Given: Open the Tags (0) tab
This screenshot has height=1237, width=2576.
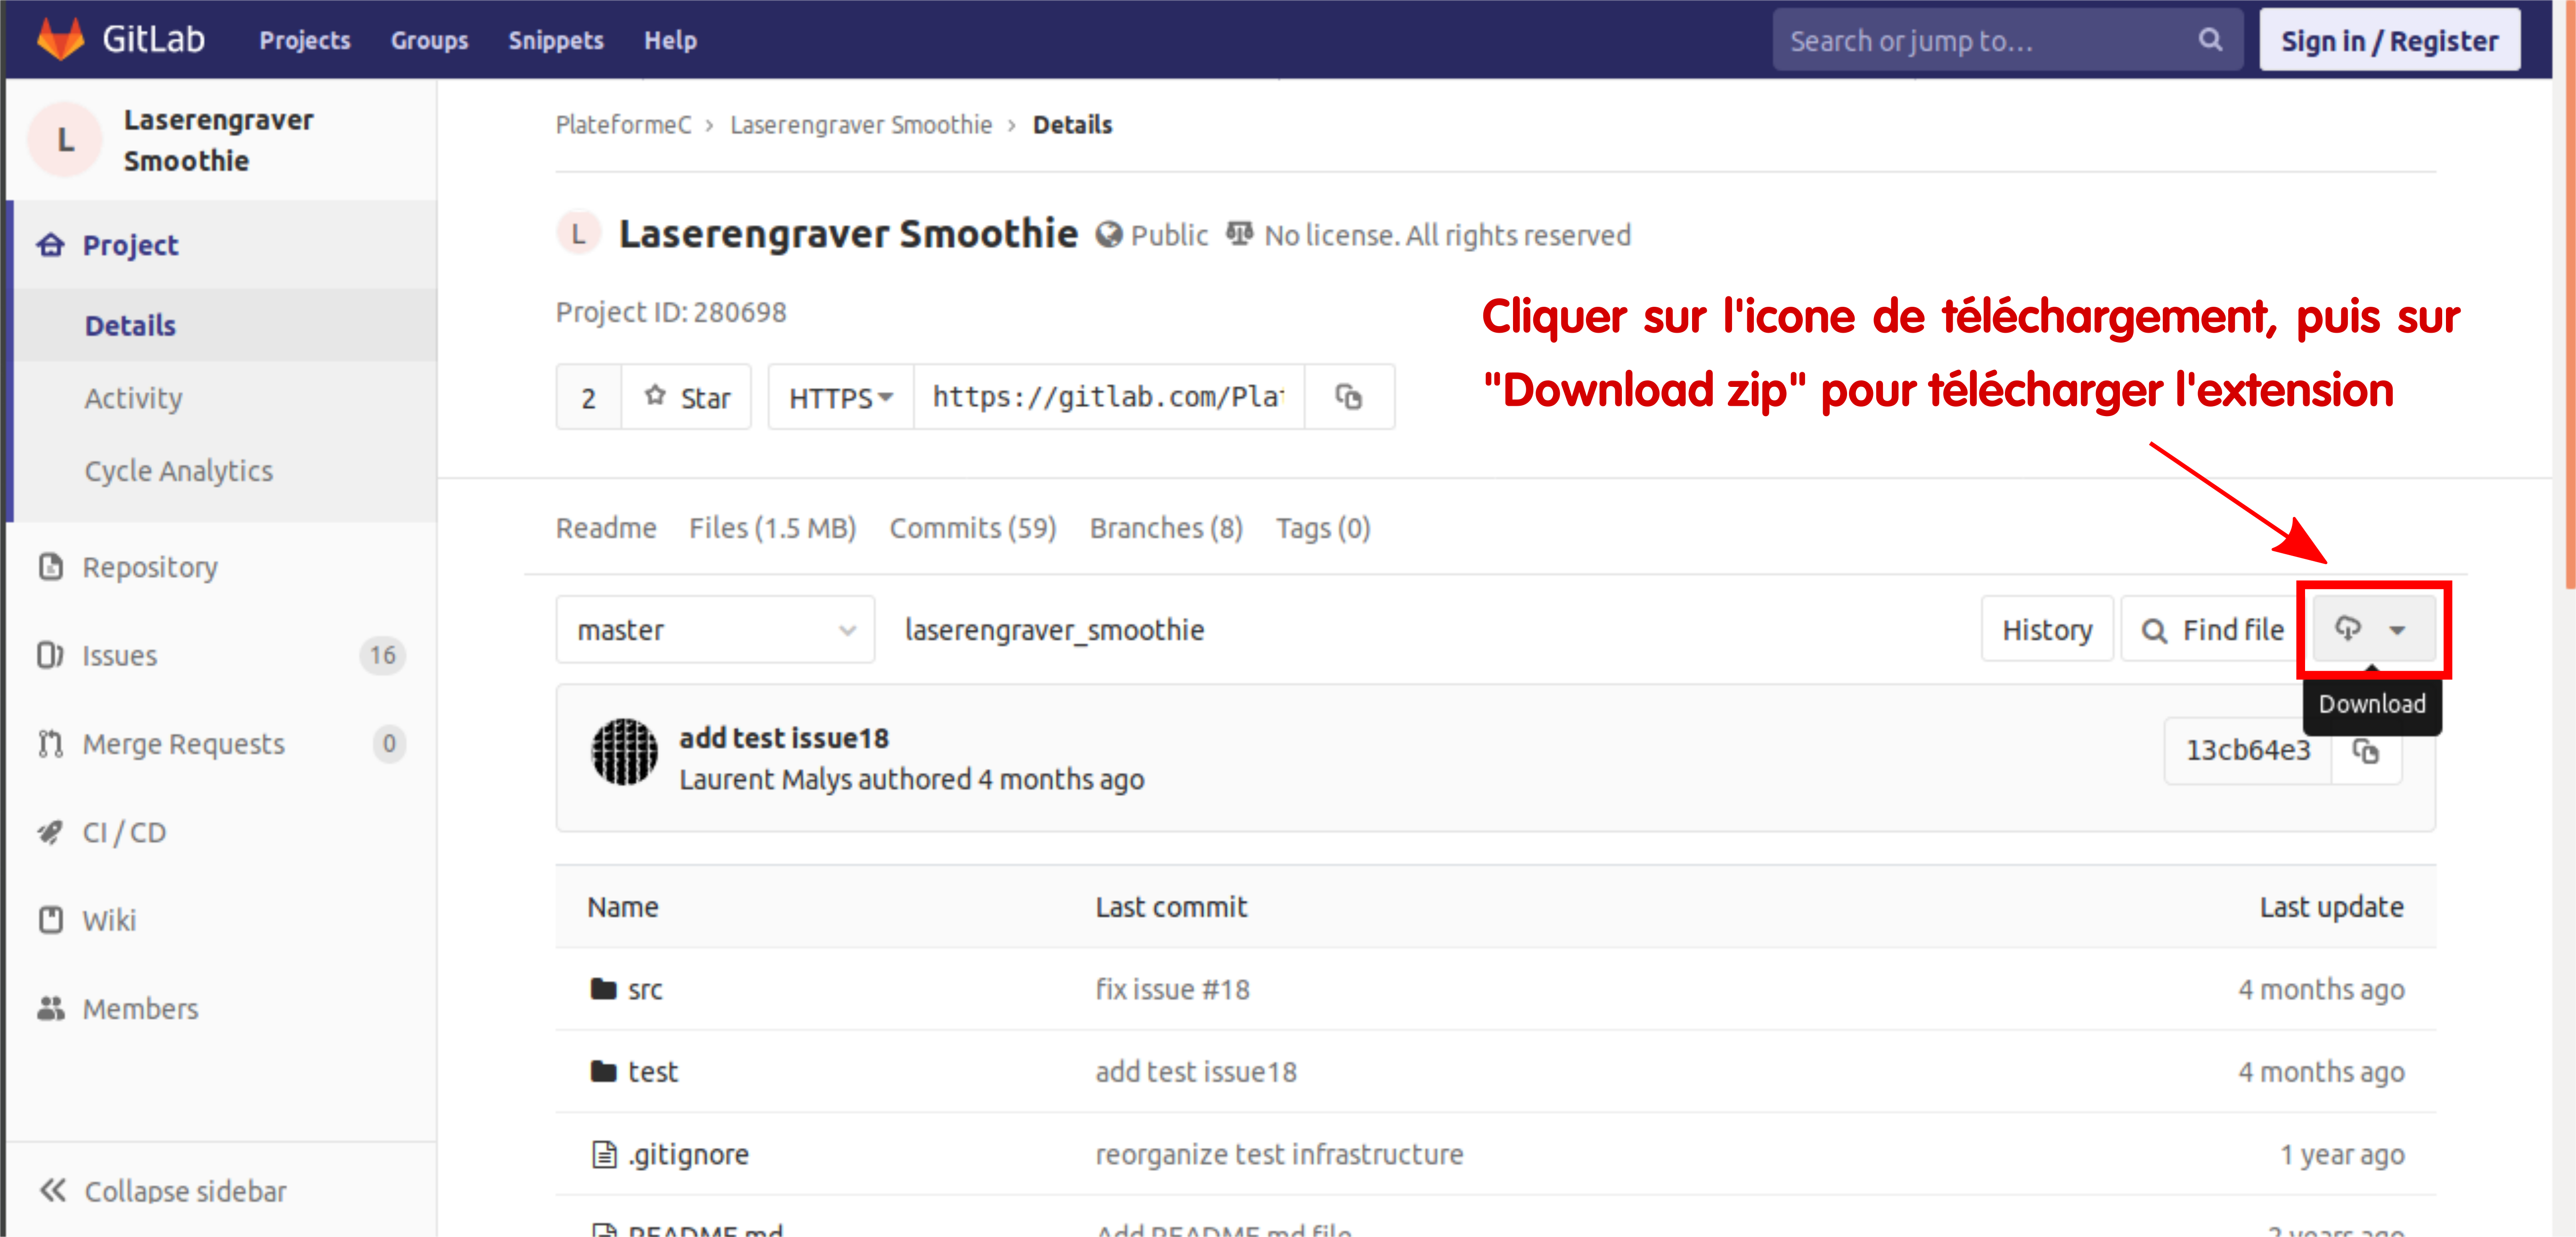Looking at the screenshot, I should click(1323, 528).
